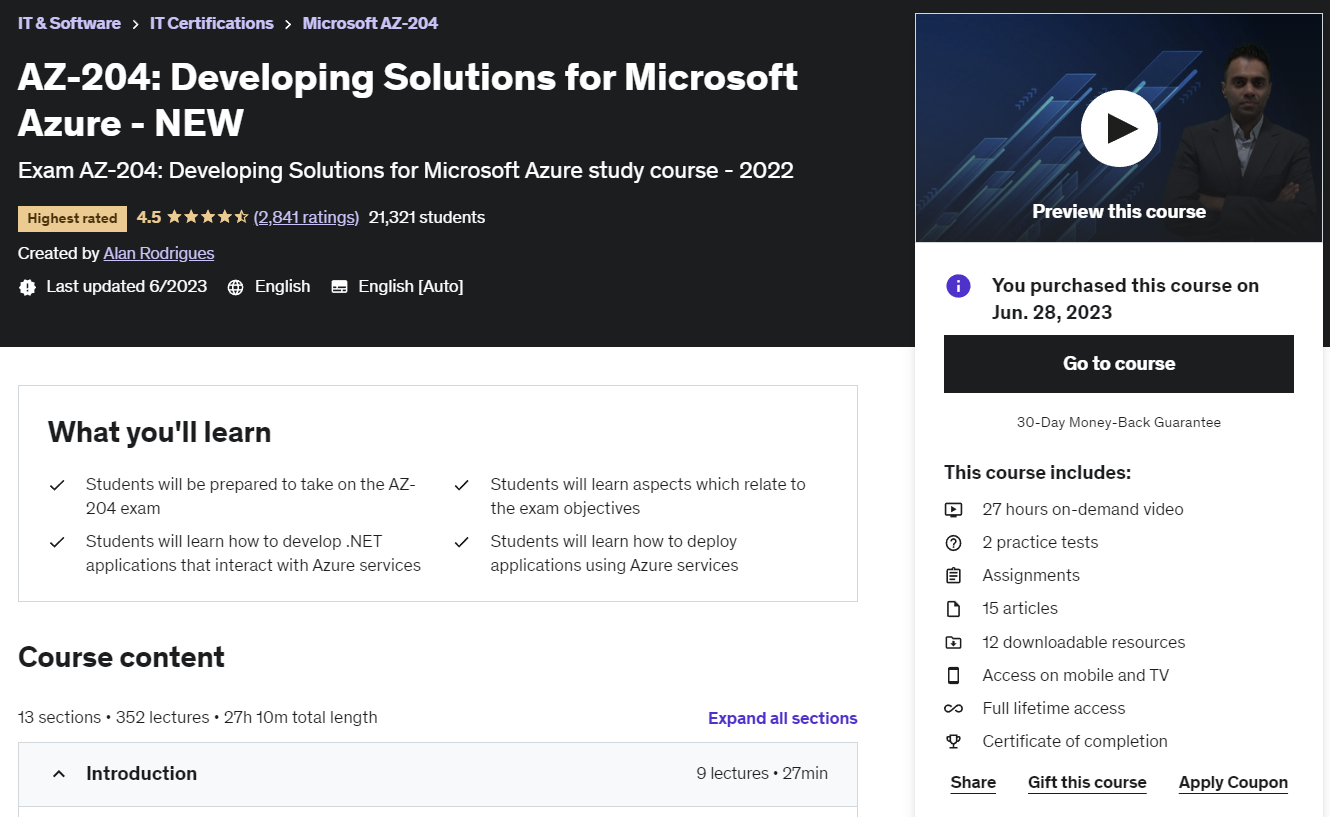
Task: Click checkmark beside deploy applications learning item
Action: [461, 542]
